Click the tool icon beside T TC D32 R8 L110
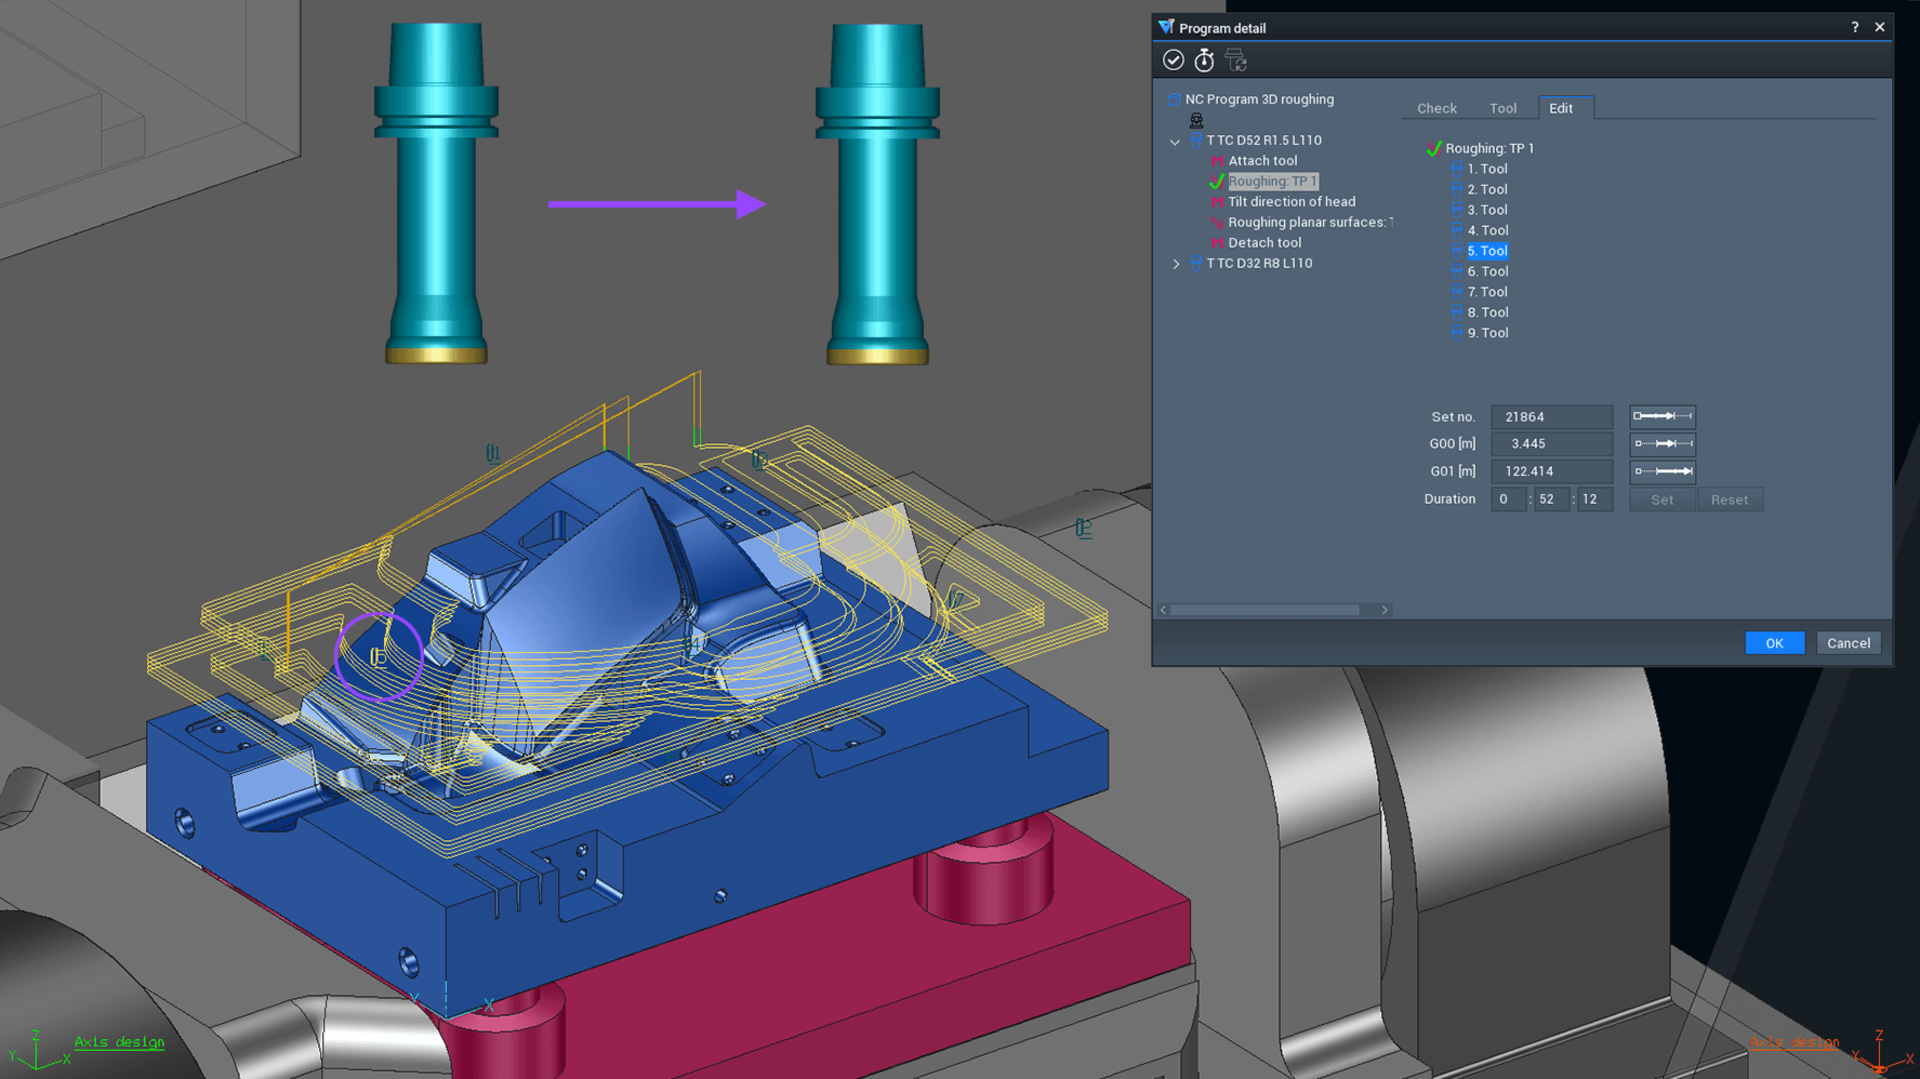Viewport: 1920px width, 1079px height. click(x=1196, y=263)
